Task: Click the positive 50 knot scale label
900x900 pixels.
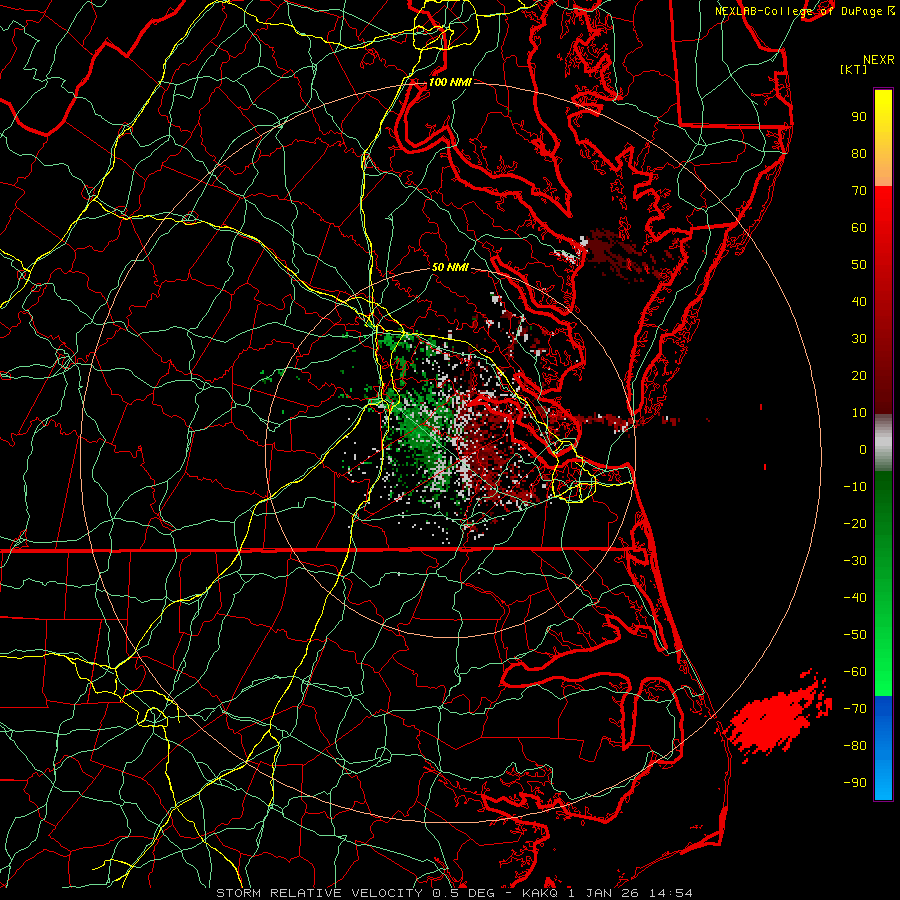Action: pos(859,265)
